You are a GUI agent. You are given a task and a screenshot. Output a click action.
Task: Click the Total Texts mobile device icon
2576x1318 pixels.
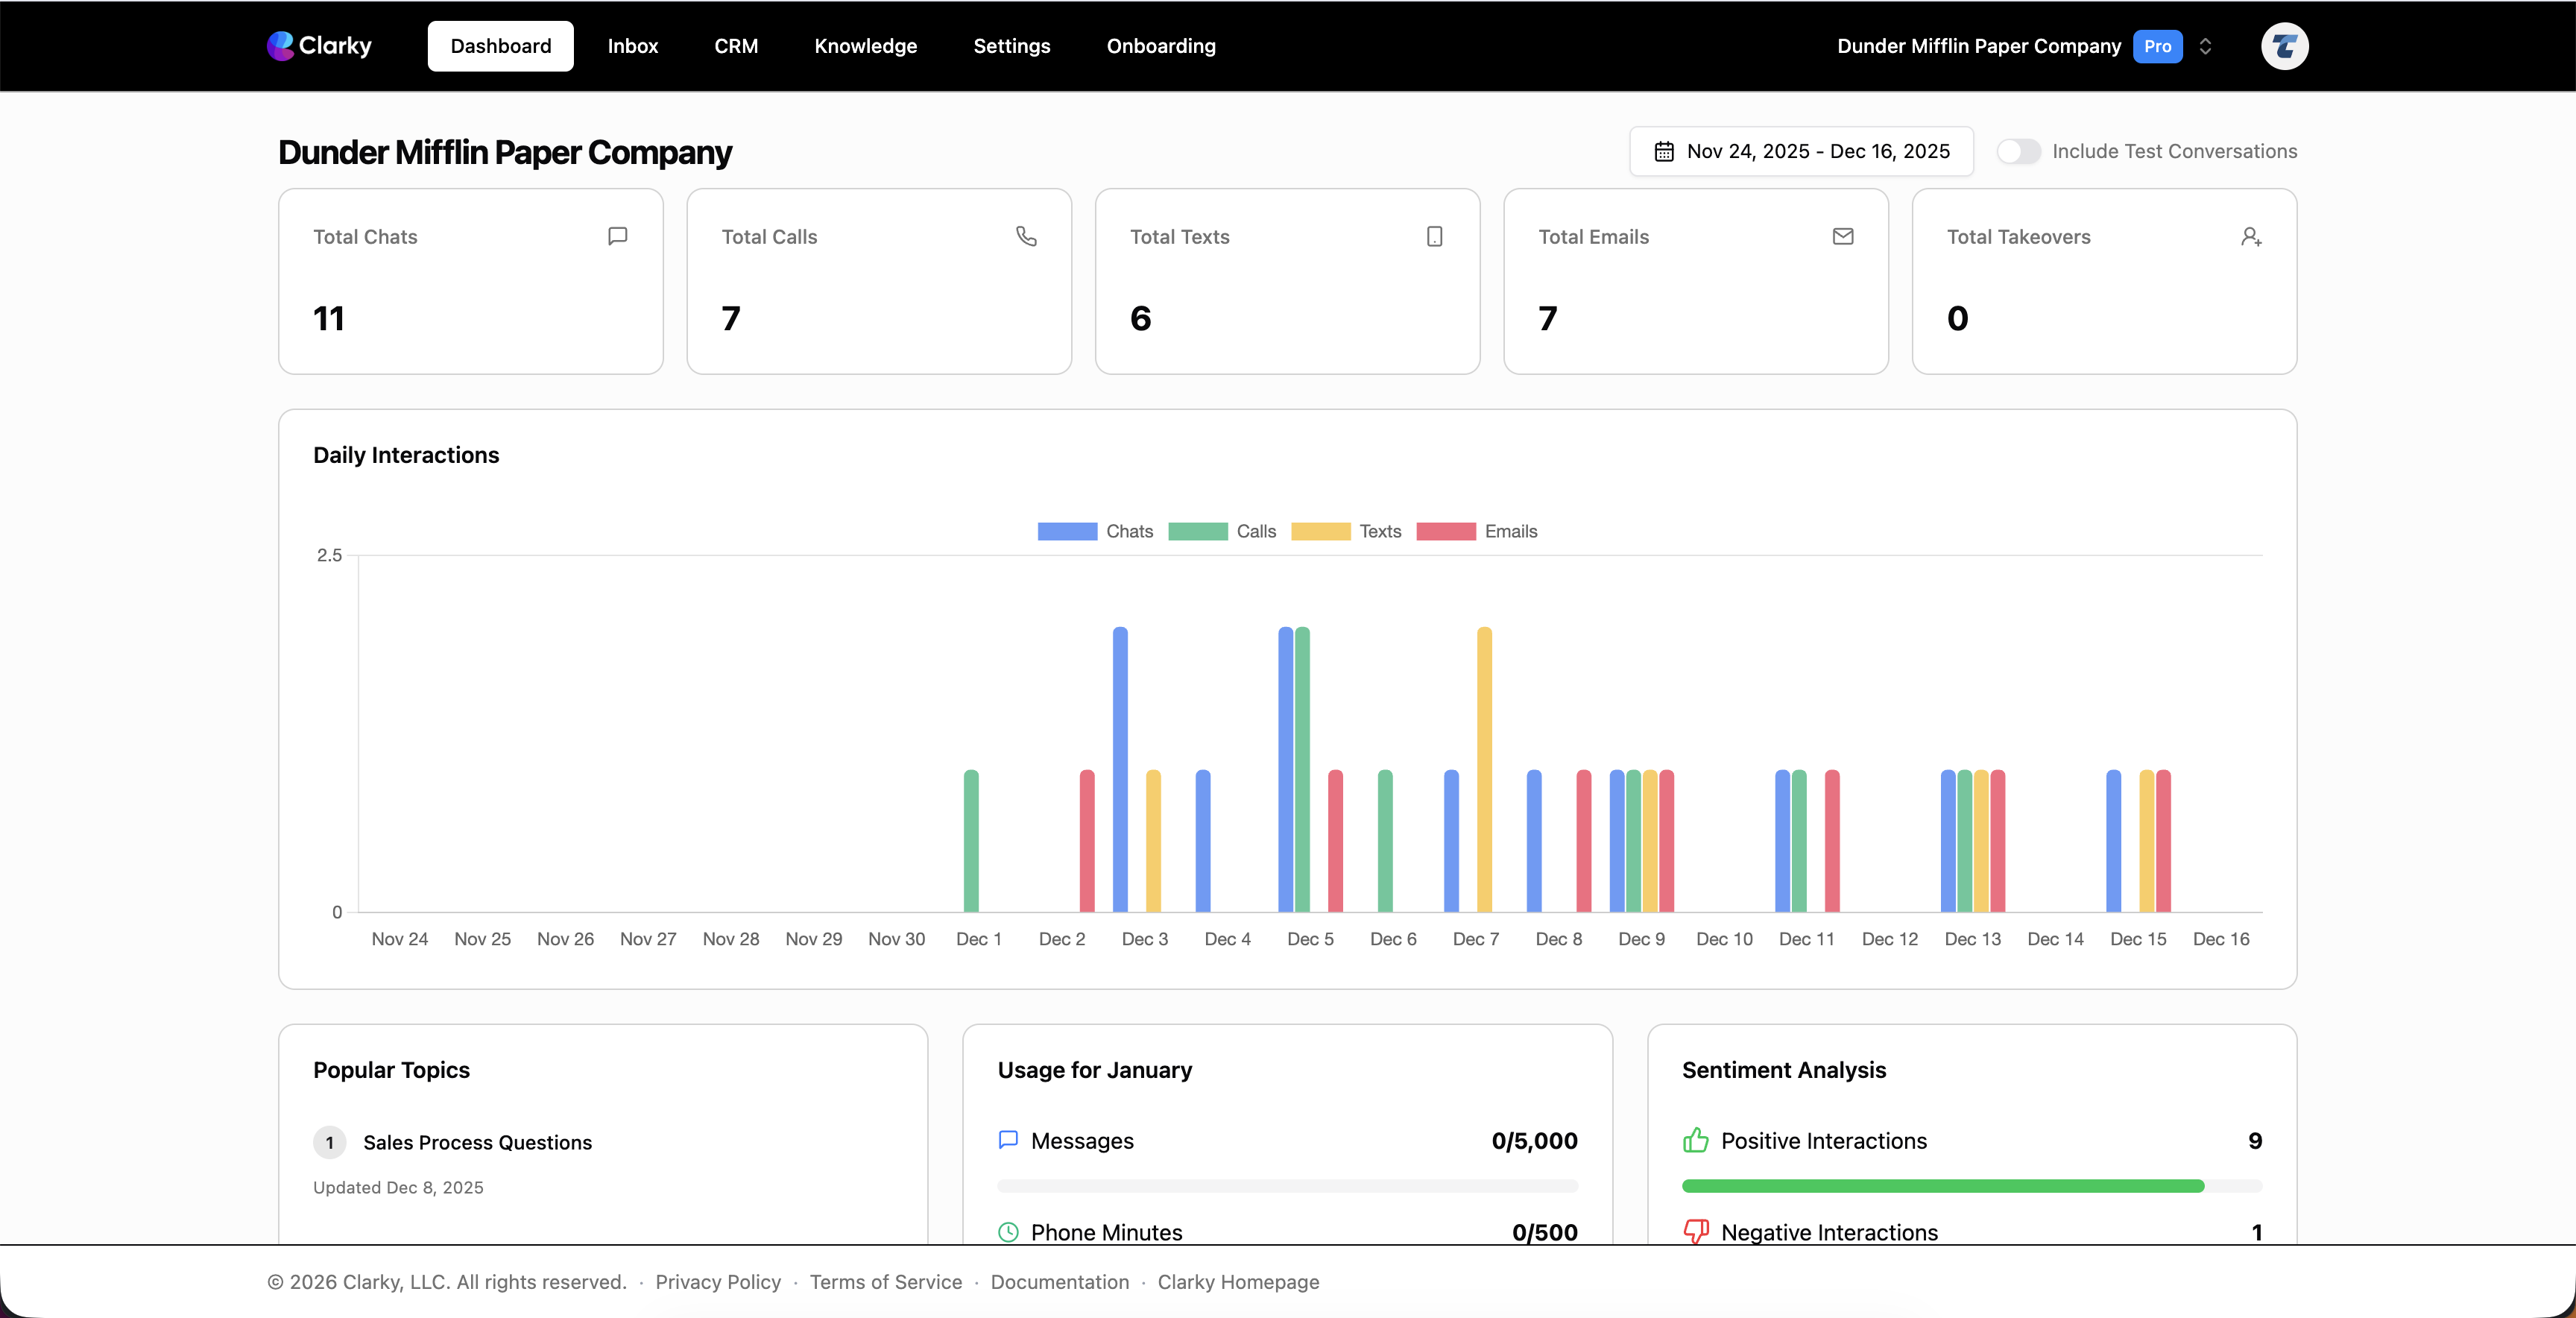click(x=1434, y=236)
